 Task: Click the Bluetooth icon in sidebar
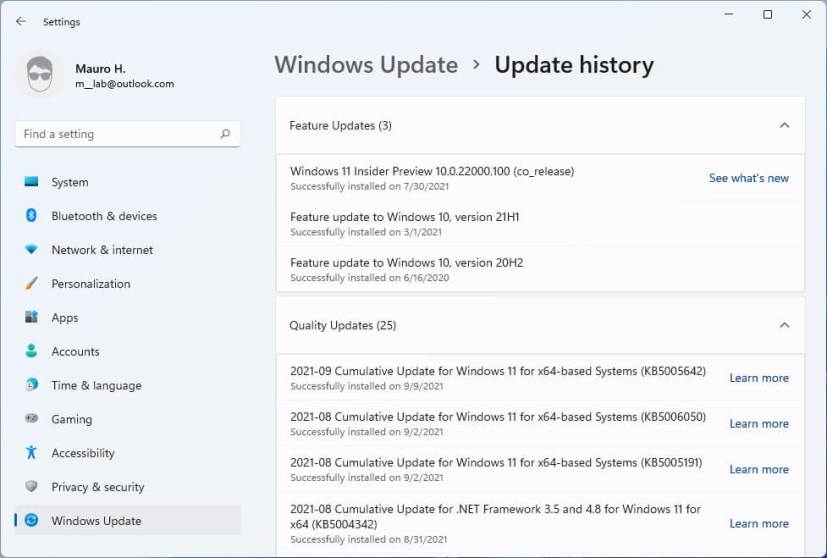(31, 215)
